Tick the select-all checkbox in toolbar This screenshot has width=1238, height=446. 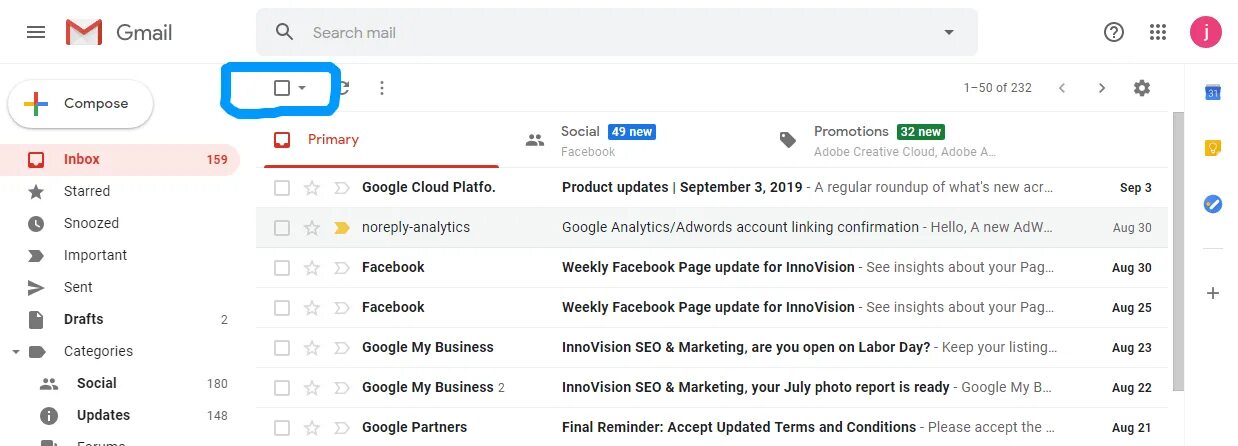pos(282,88)
